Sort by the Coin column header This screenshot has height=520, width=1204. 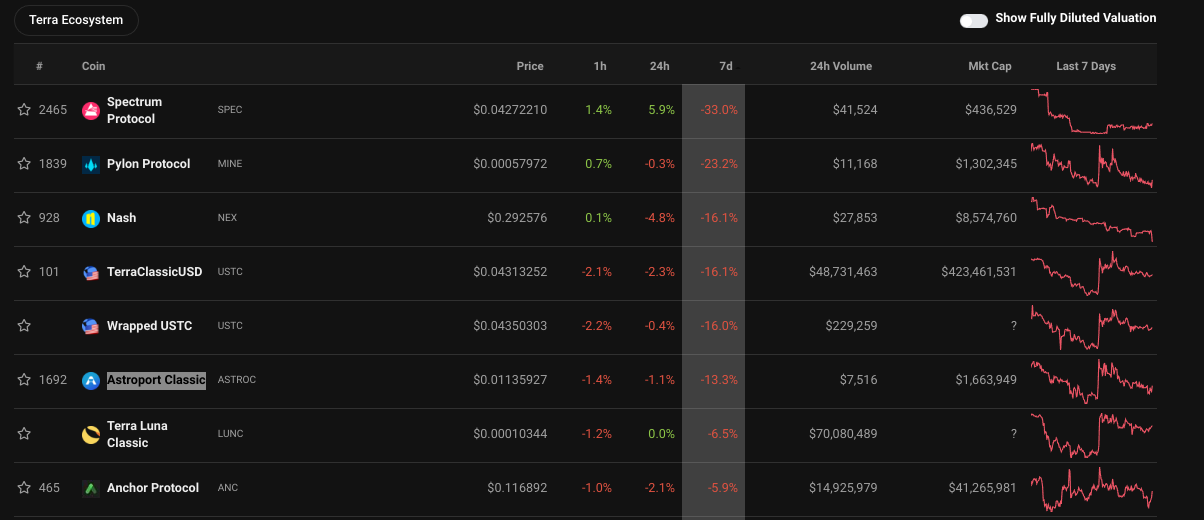click(x=93, y=66)
